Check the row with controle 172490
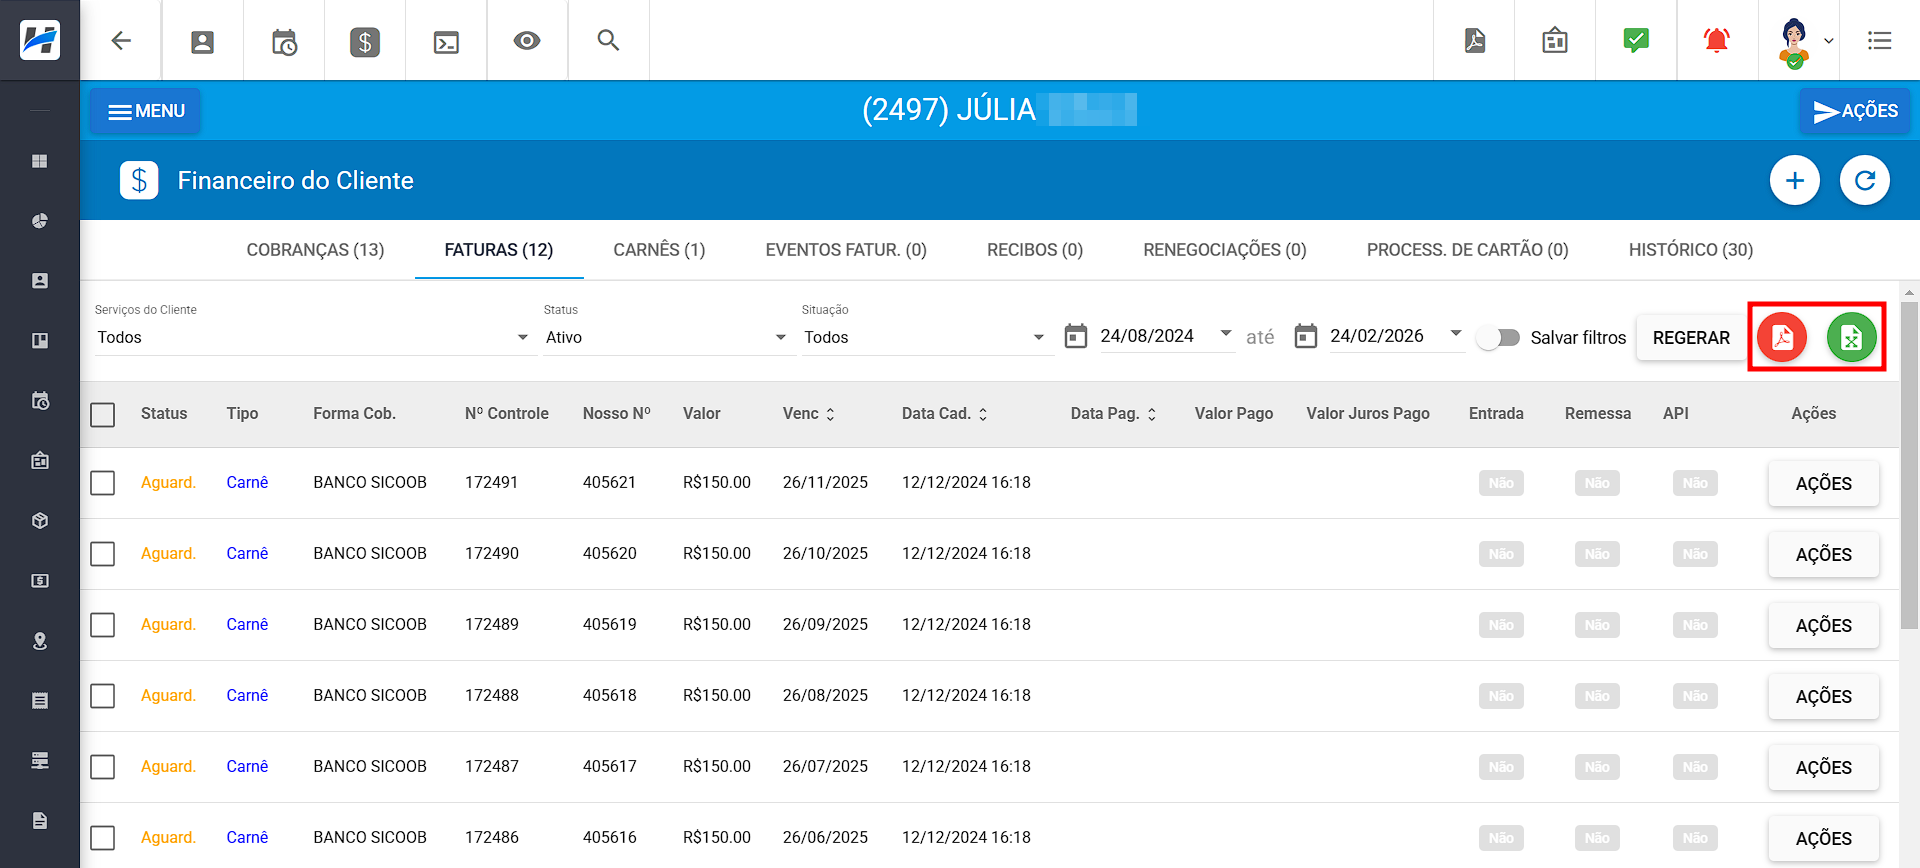The width and height of the screenshot is (1920, 868). coord(103,554)
